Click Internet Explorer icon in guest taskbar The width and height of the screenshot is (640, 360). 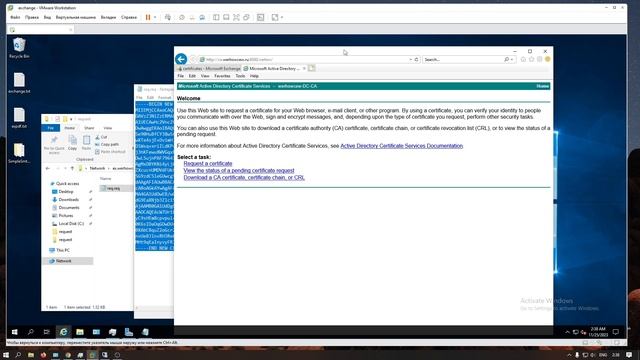(63, 332)
